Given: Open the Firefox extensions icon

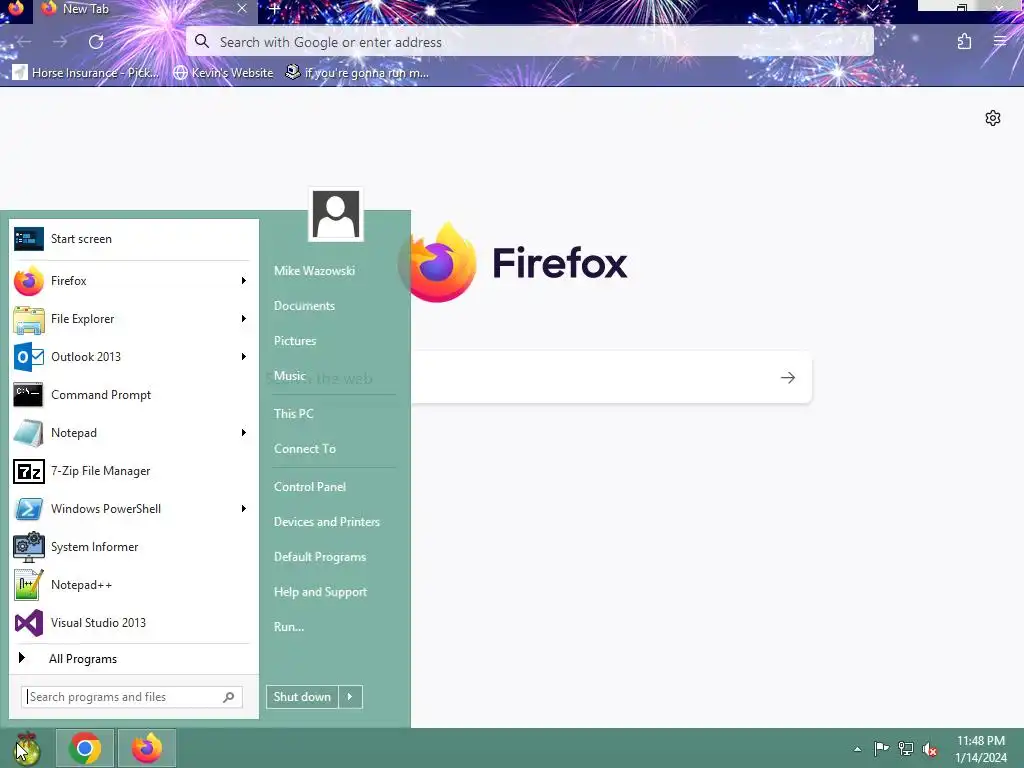Looking at the screenshot, I should tap(965, 42).
